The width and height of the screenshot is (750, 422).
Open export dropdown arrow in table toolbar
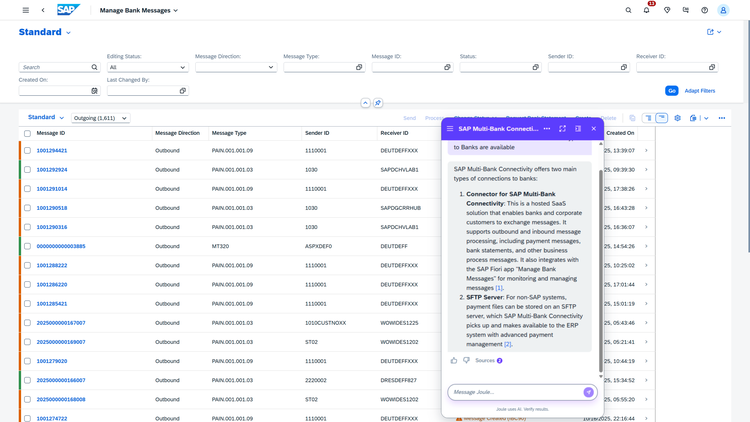pyautogui.click(x=706, y=118)
